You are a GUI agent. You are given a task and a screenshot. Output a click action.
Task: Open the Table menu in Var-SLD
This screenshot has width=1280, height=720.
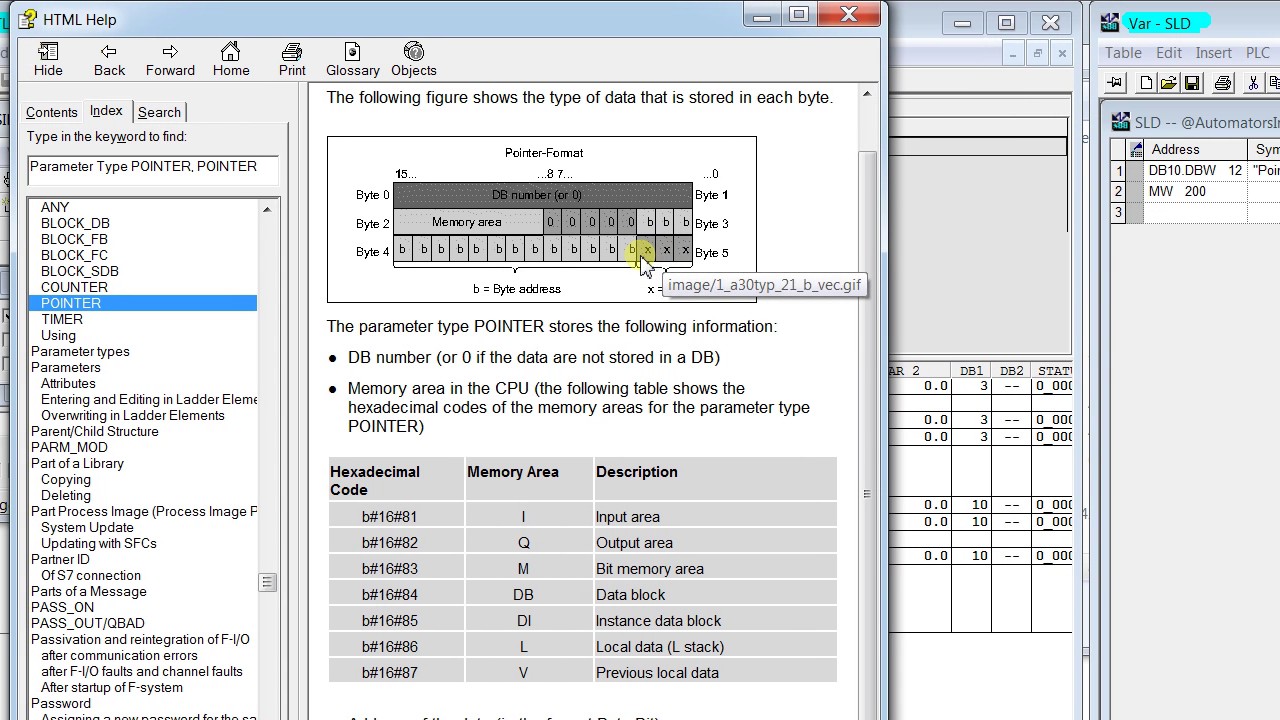(x=1123, y=53)
